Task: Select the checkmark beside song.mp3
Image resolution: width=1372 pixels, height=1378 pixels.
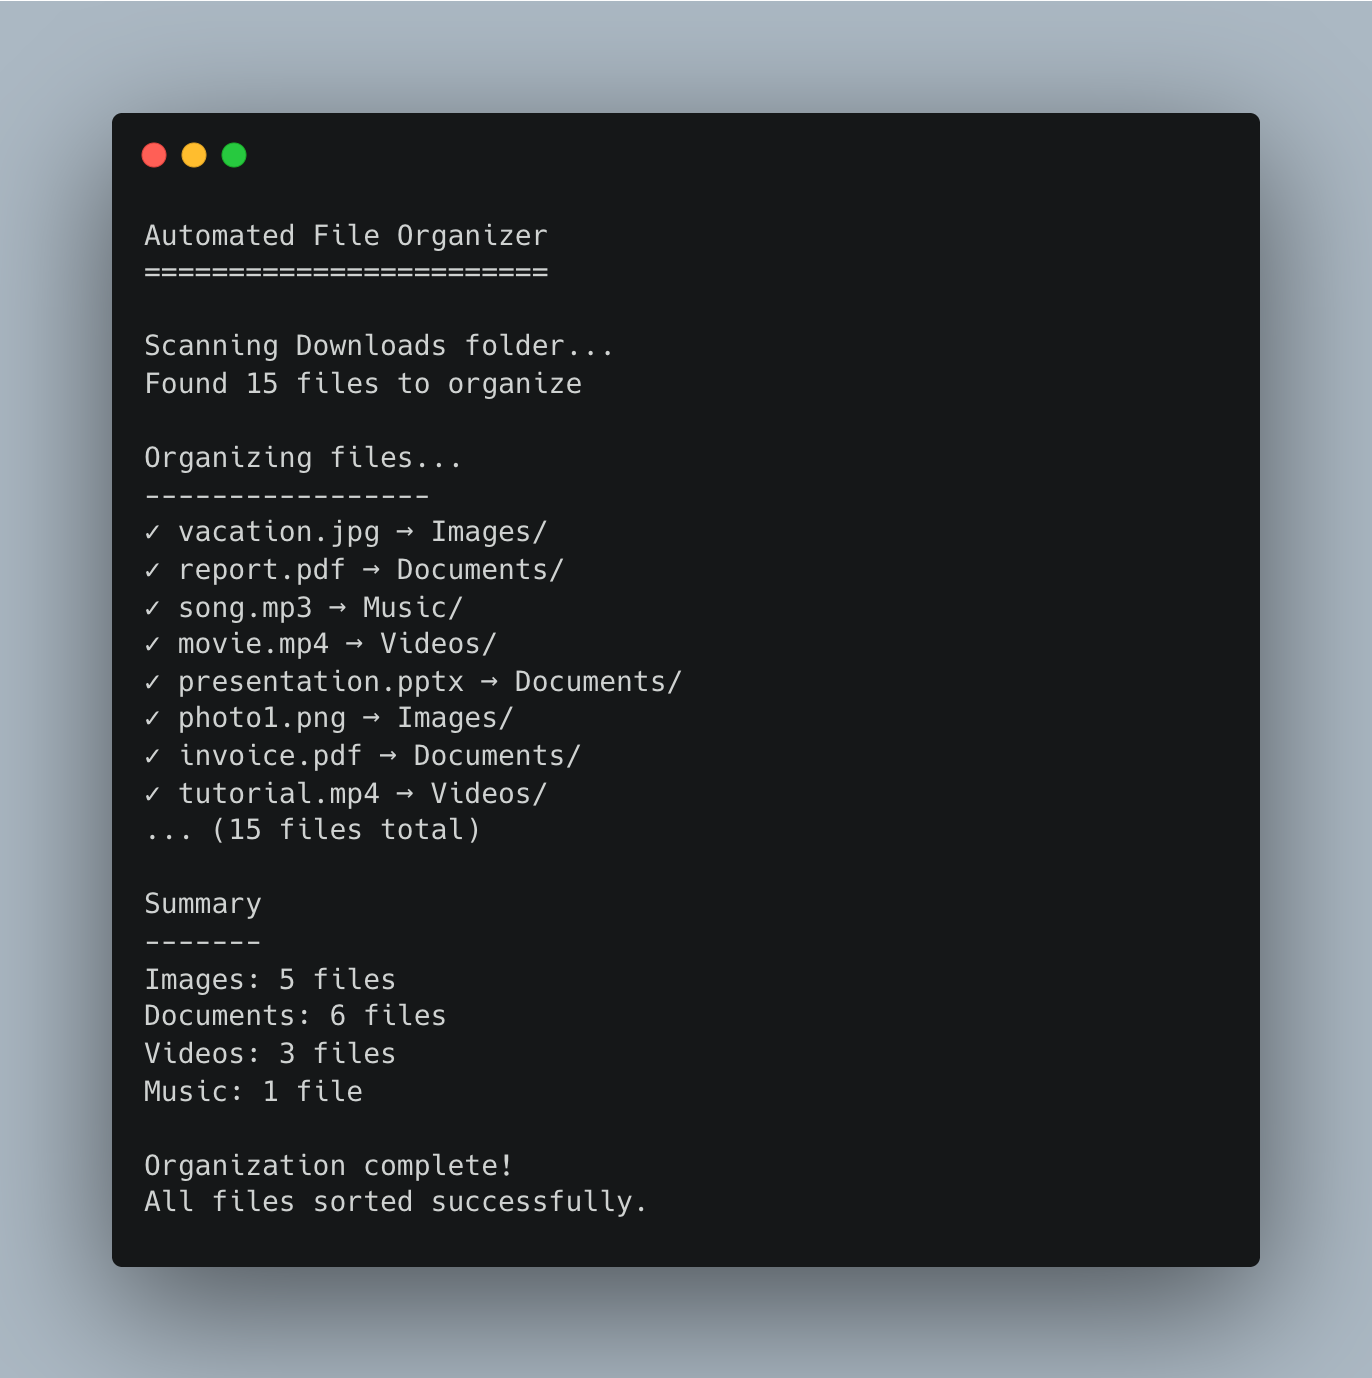Action: (152, 607)
